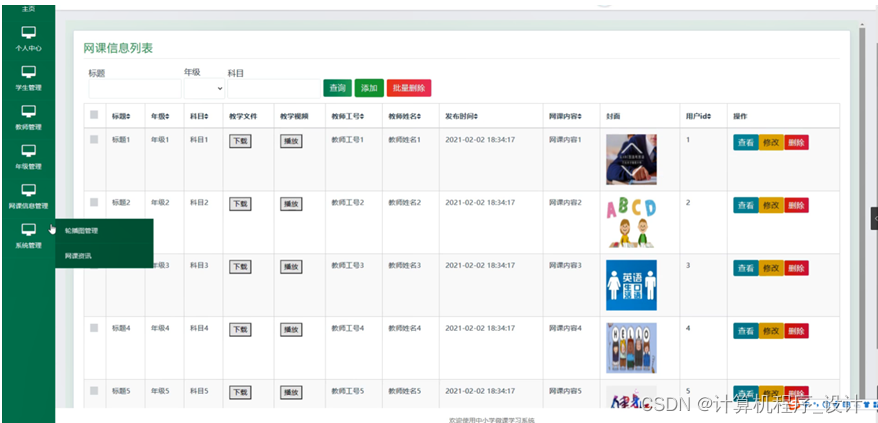Click 播放 in row 标题5
The image size is (878, 423).
(291, 393)
